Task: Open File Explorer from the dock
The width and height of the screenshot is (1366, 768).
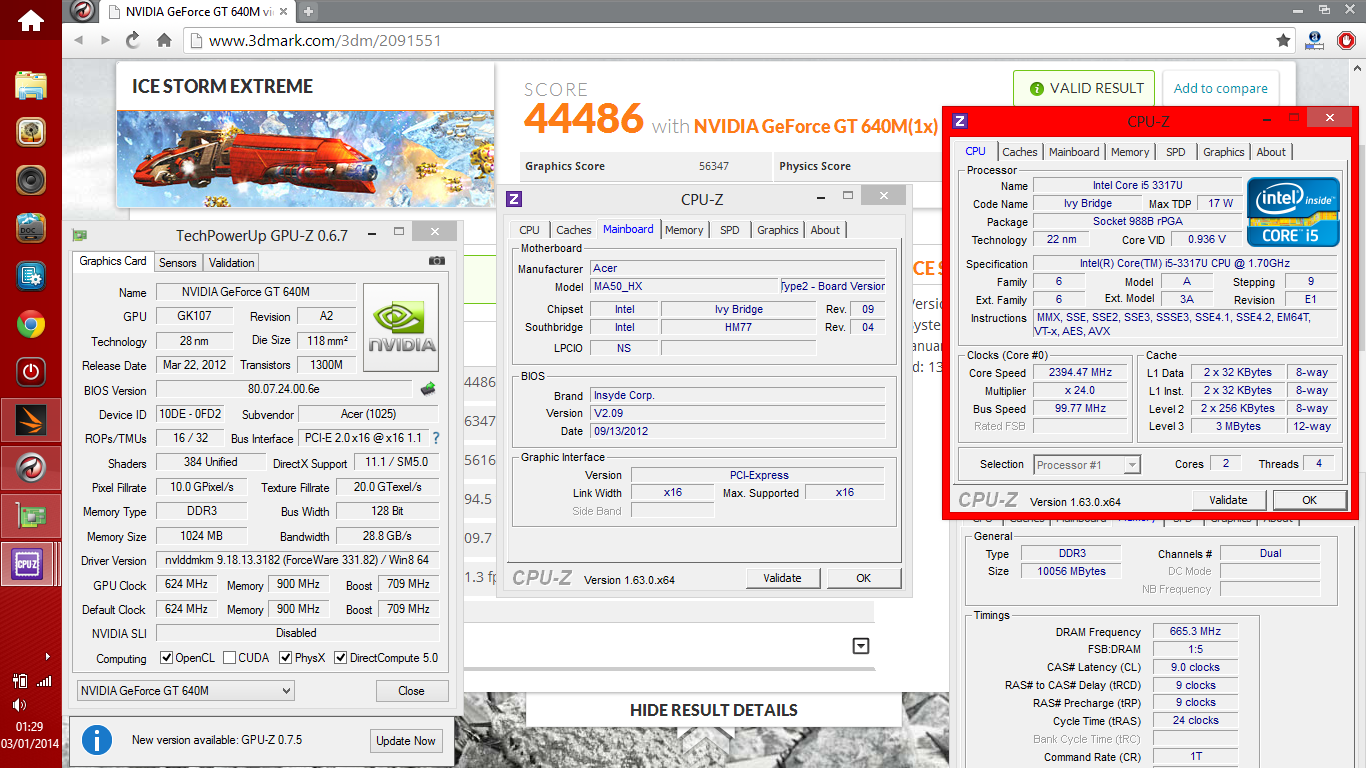Action: [x=31, y=85]
